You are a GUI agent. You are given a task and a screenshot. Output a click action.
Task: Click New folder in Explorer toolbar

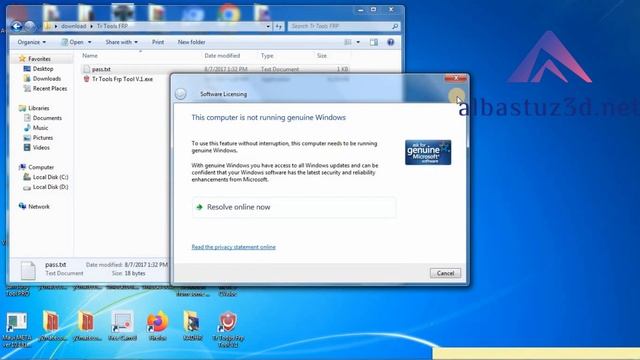pos(191,42)
